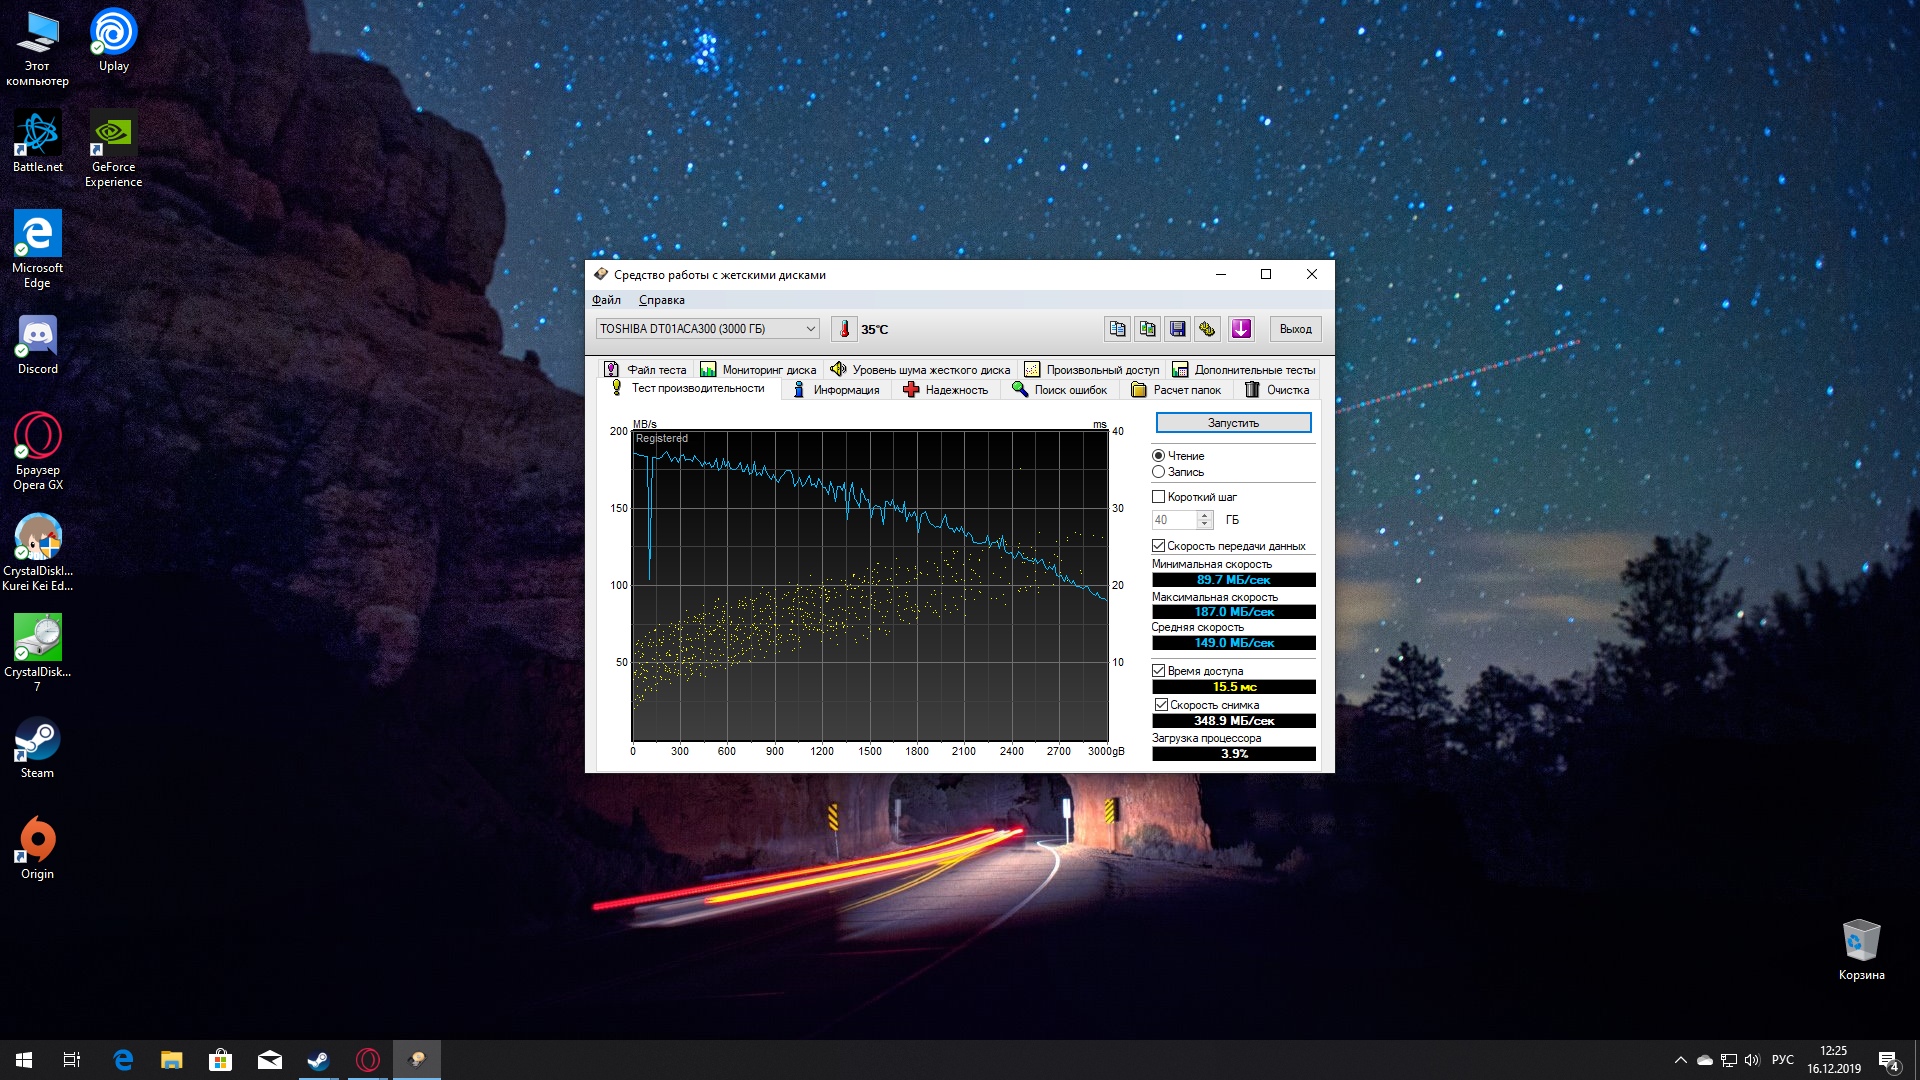Open the Discord desktop shortcut
The image size is (1920, 1080).
click(x=38, y=345)
